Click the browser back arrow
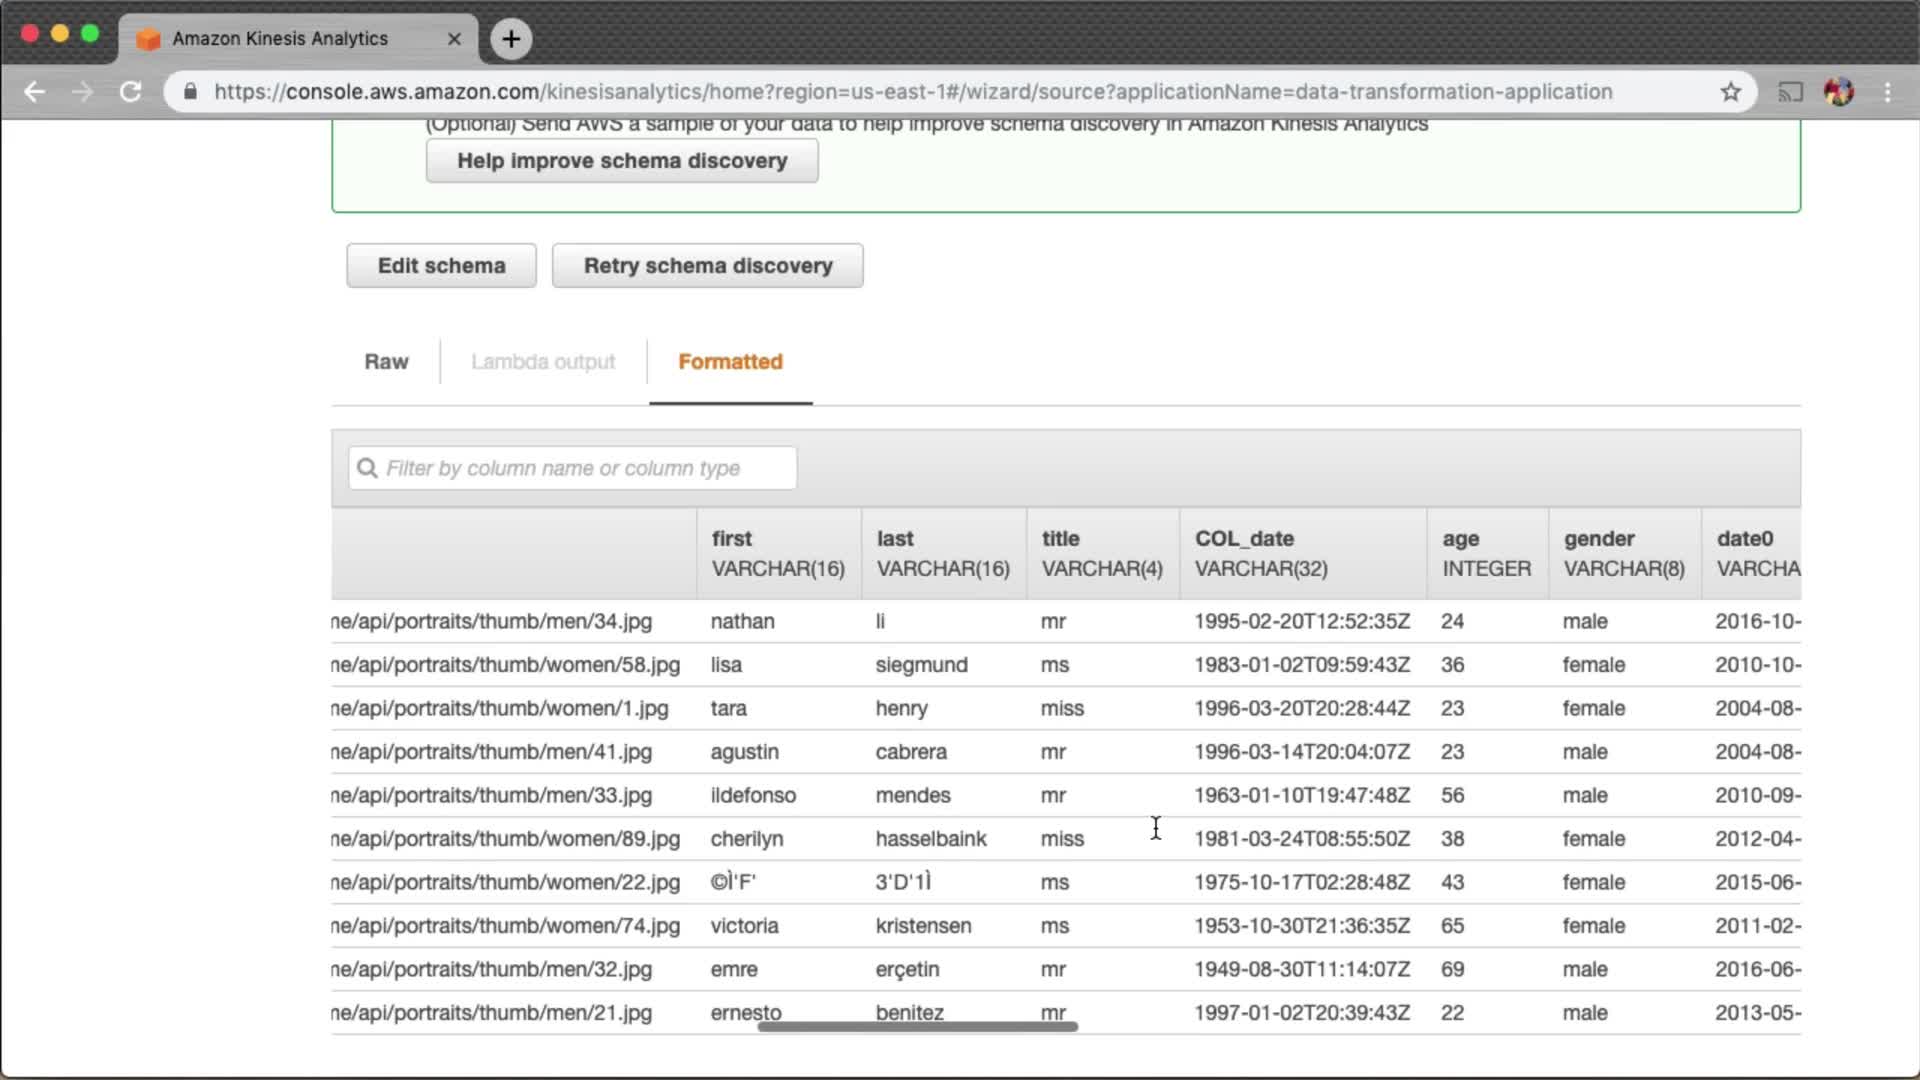 coord(35,92)
